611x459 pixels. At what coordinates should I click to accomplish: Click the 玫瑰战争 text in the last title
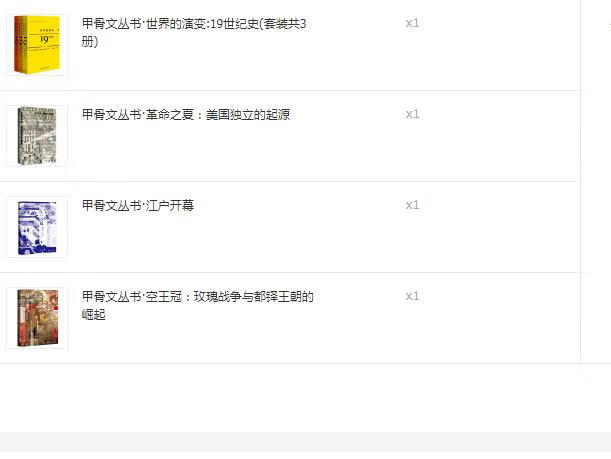tap(217, 297)
